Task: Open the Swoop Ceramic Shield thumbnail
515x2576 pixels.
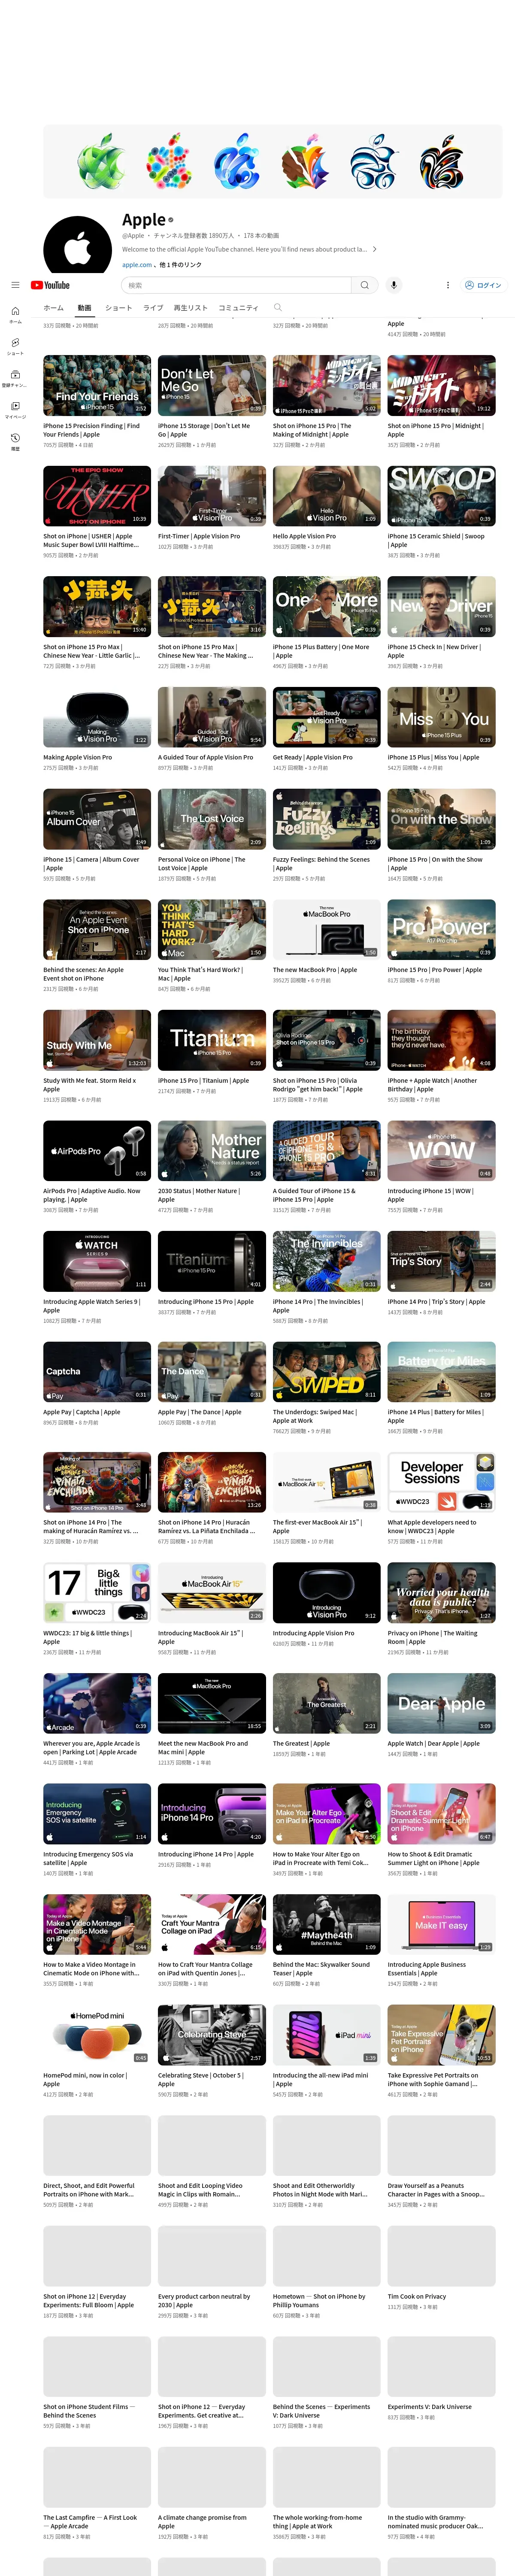Action: [x=442, y=496]
